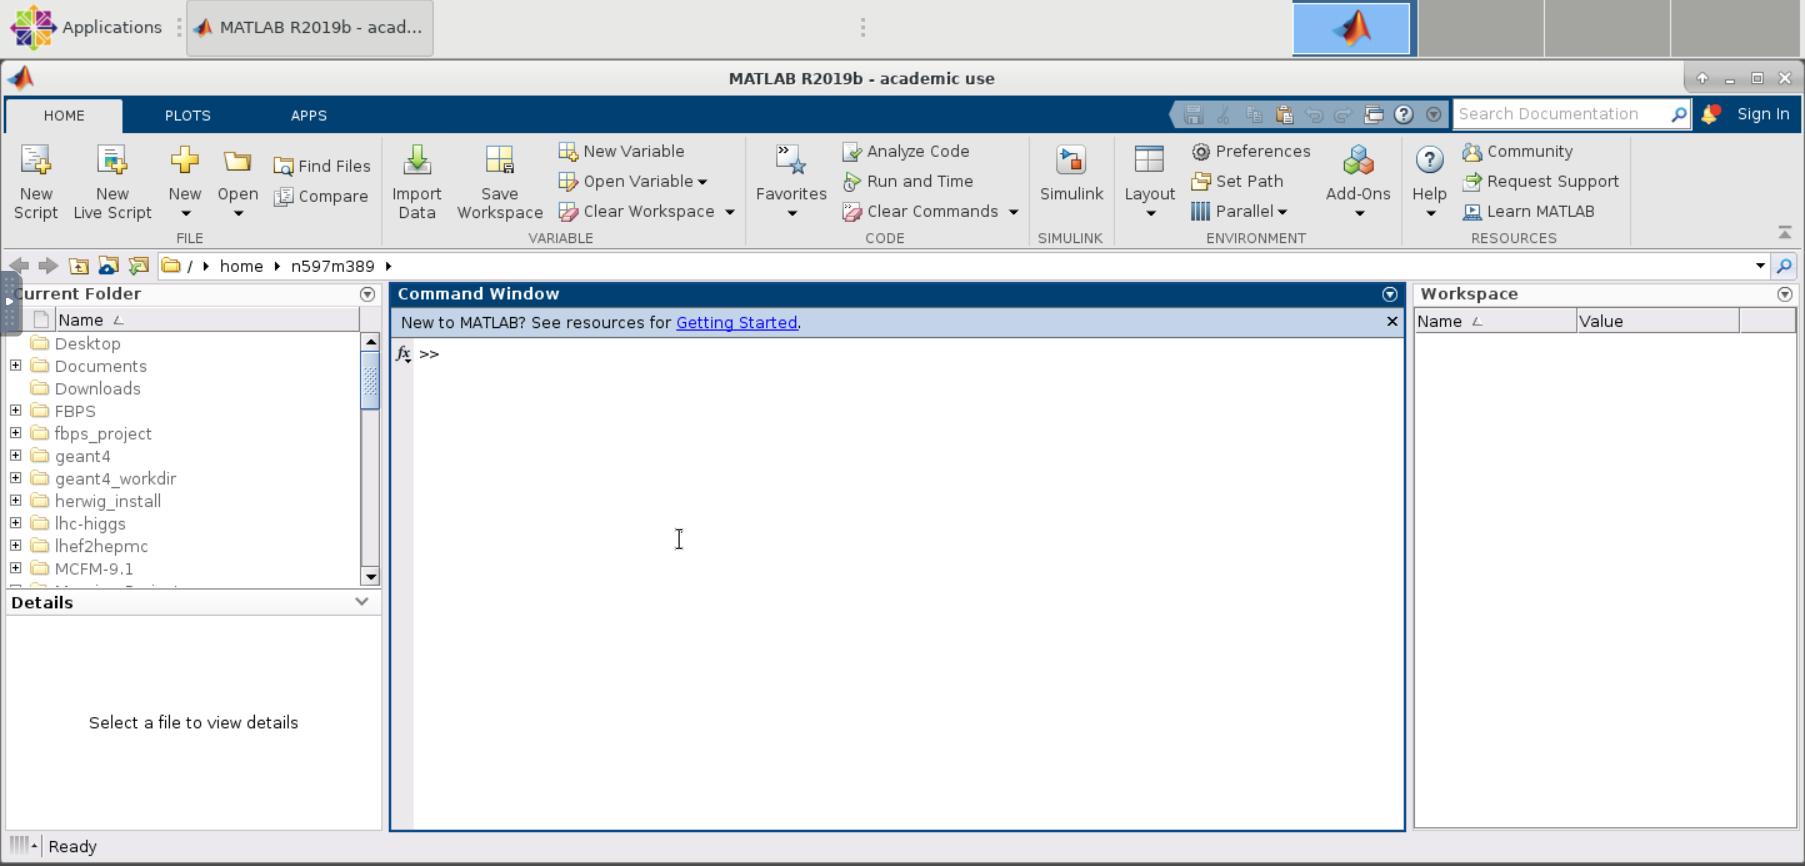Click the Current Folder scroll down arrow
The image size is (1805, 866).
tap(370, 576)
